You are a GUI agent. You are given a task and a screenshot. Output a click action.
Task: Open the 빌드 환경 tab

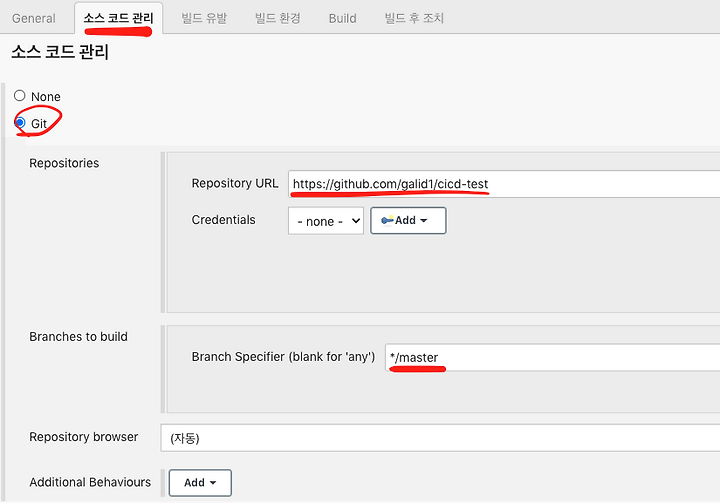coord(278,18)
